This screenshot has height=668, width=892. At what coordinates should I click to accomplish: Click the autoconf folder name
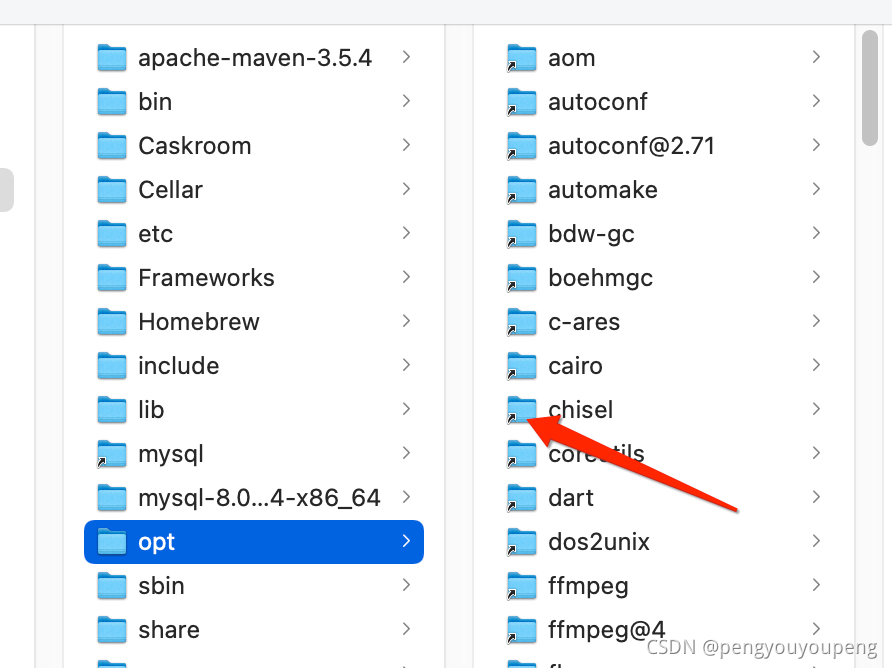pyautogui.click(x=597, y=102)
